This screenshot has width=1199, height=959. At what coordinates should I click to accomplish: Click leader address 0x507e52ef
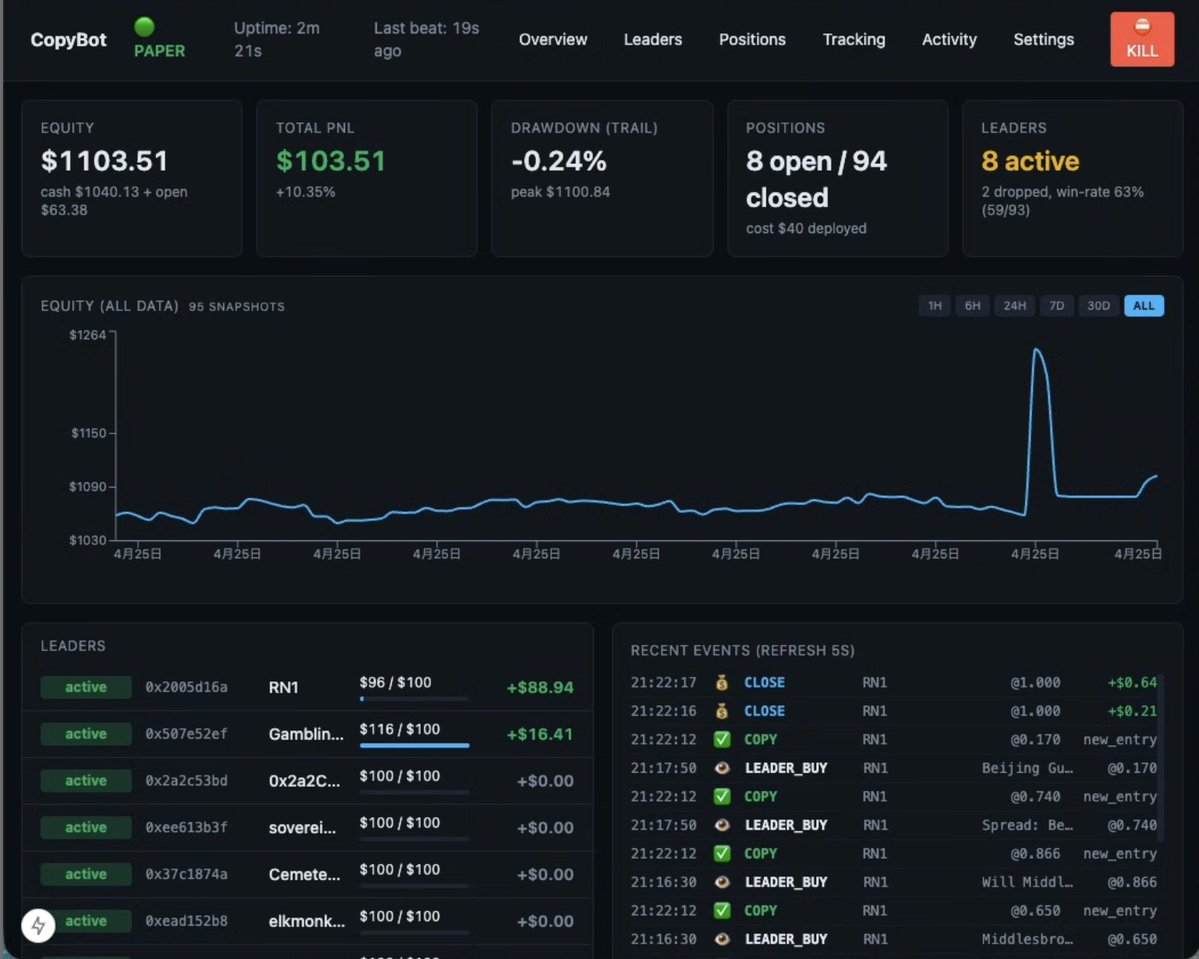[x=187, y=733]
